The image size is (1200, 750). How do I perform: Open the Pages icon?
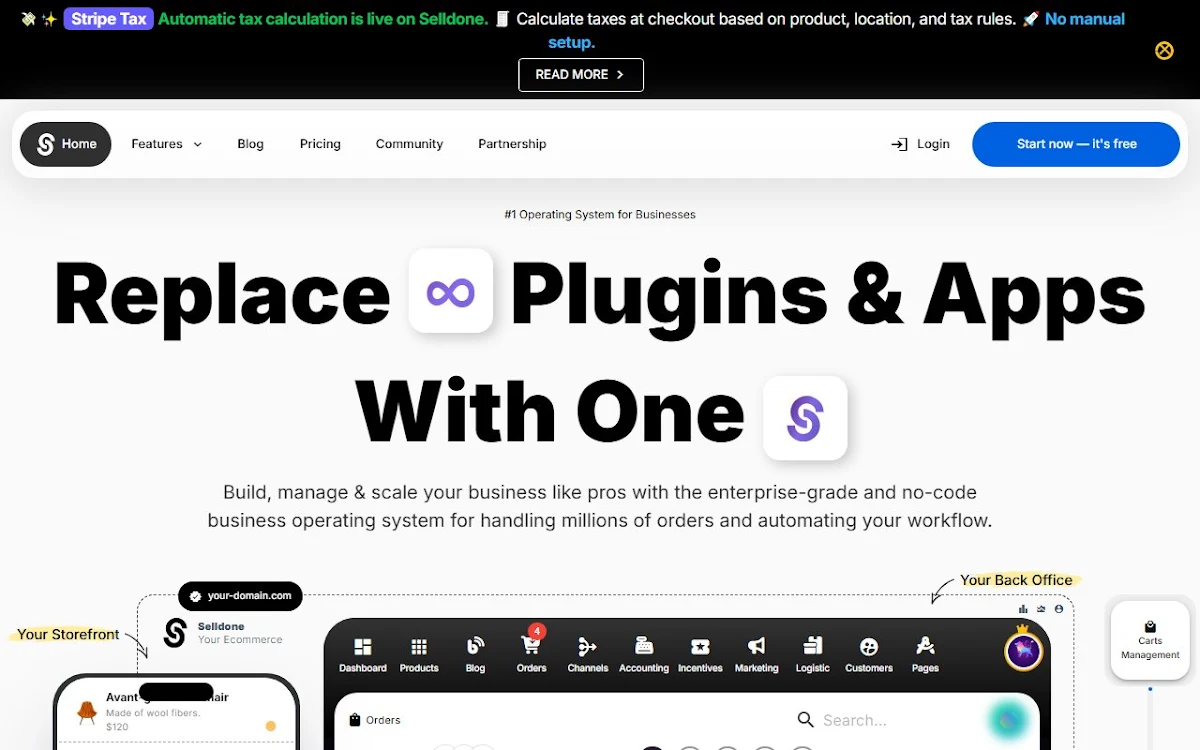(925, 647)
